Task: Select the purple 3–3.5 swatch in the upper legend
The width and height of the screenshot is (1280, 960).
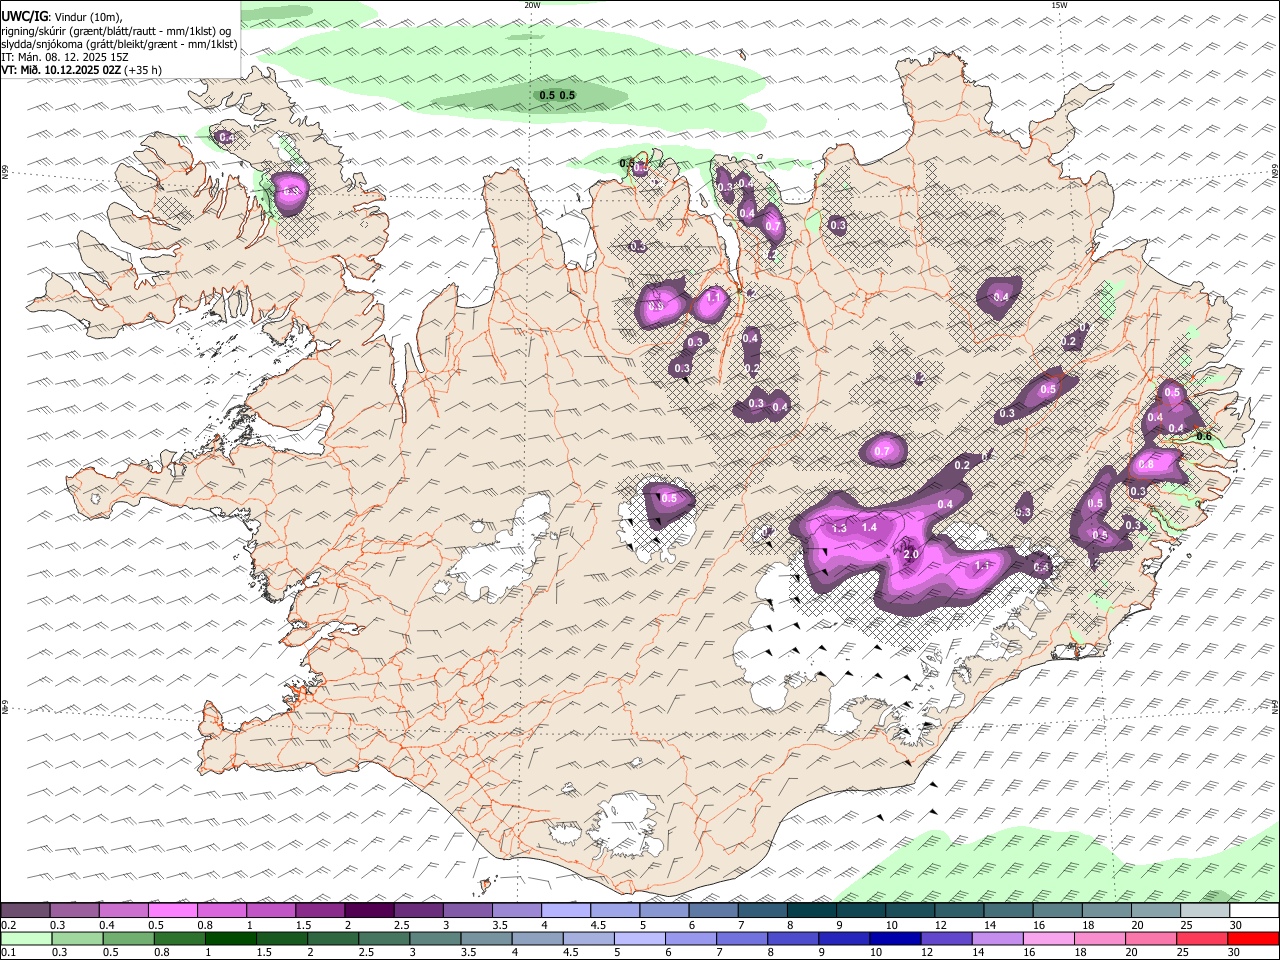Action: click(x=468, y=910)
